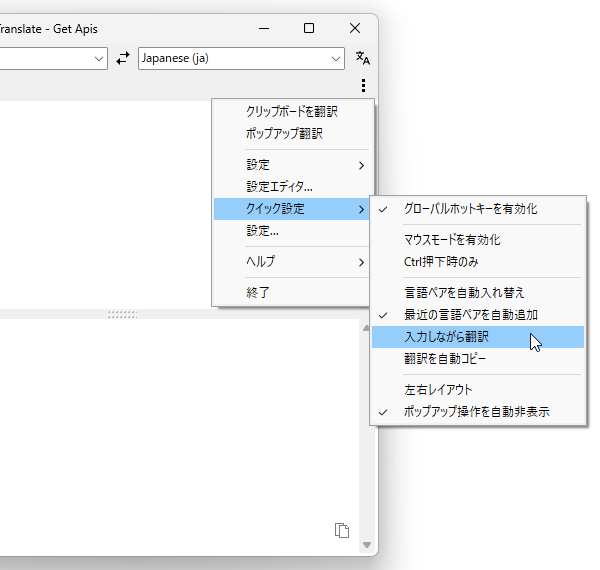Image resolution: width=600 pixels, height=570 pixels.
Task: Click inside the translation output text area
Action: (x=179, y=436)
